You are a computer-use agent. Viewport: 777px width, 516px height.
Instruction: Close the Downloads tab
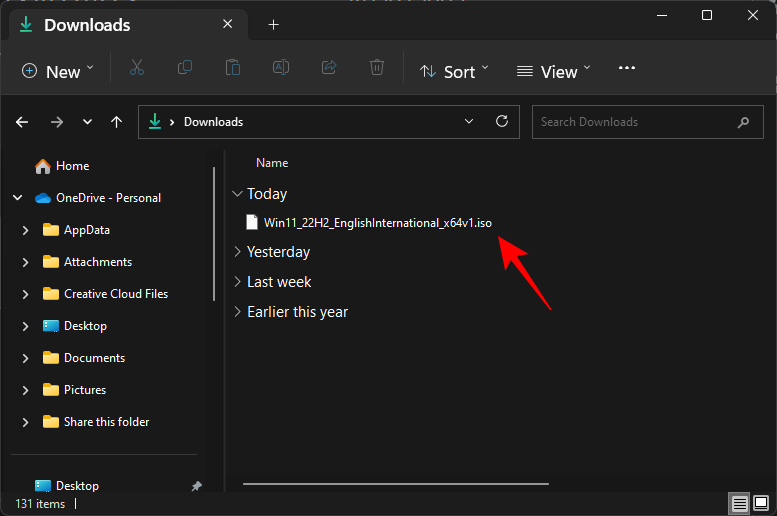coord(227,24)
